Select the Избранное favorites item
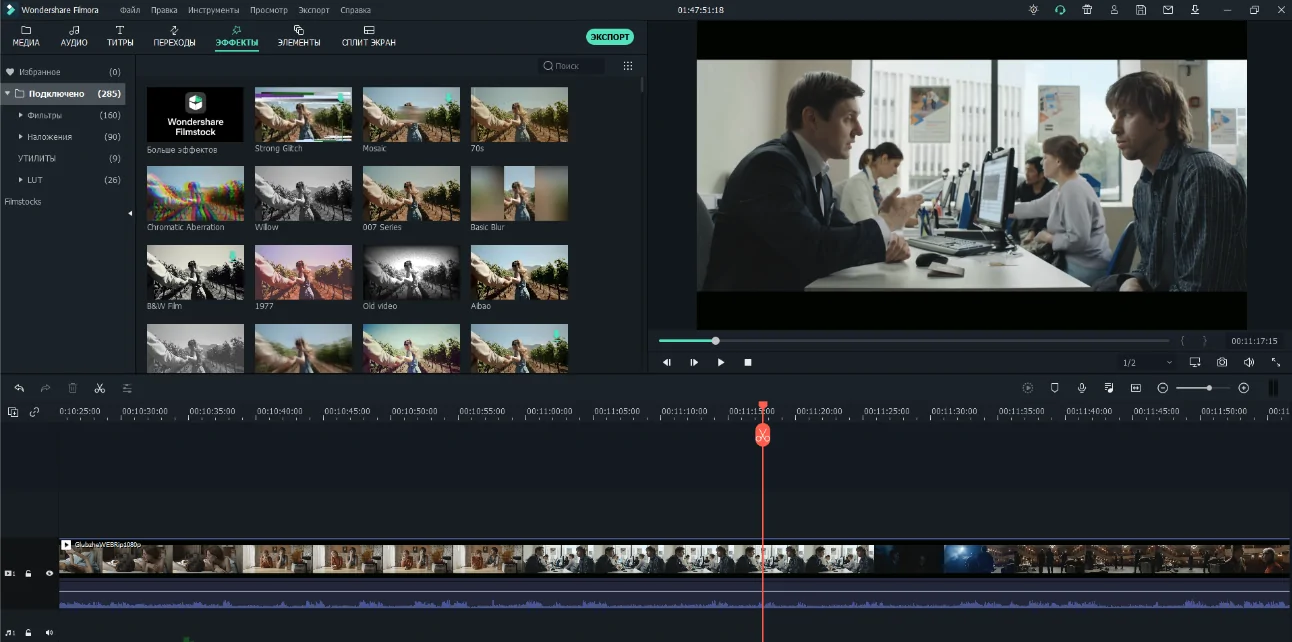The height and width of the screenshot is (642, 1292). coord(62,72)
